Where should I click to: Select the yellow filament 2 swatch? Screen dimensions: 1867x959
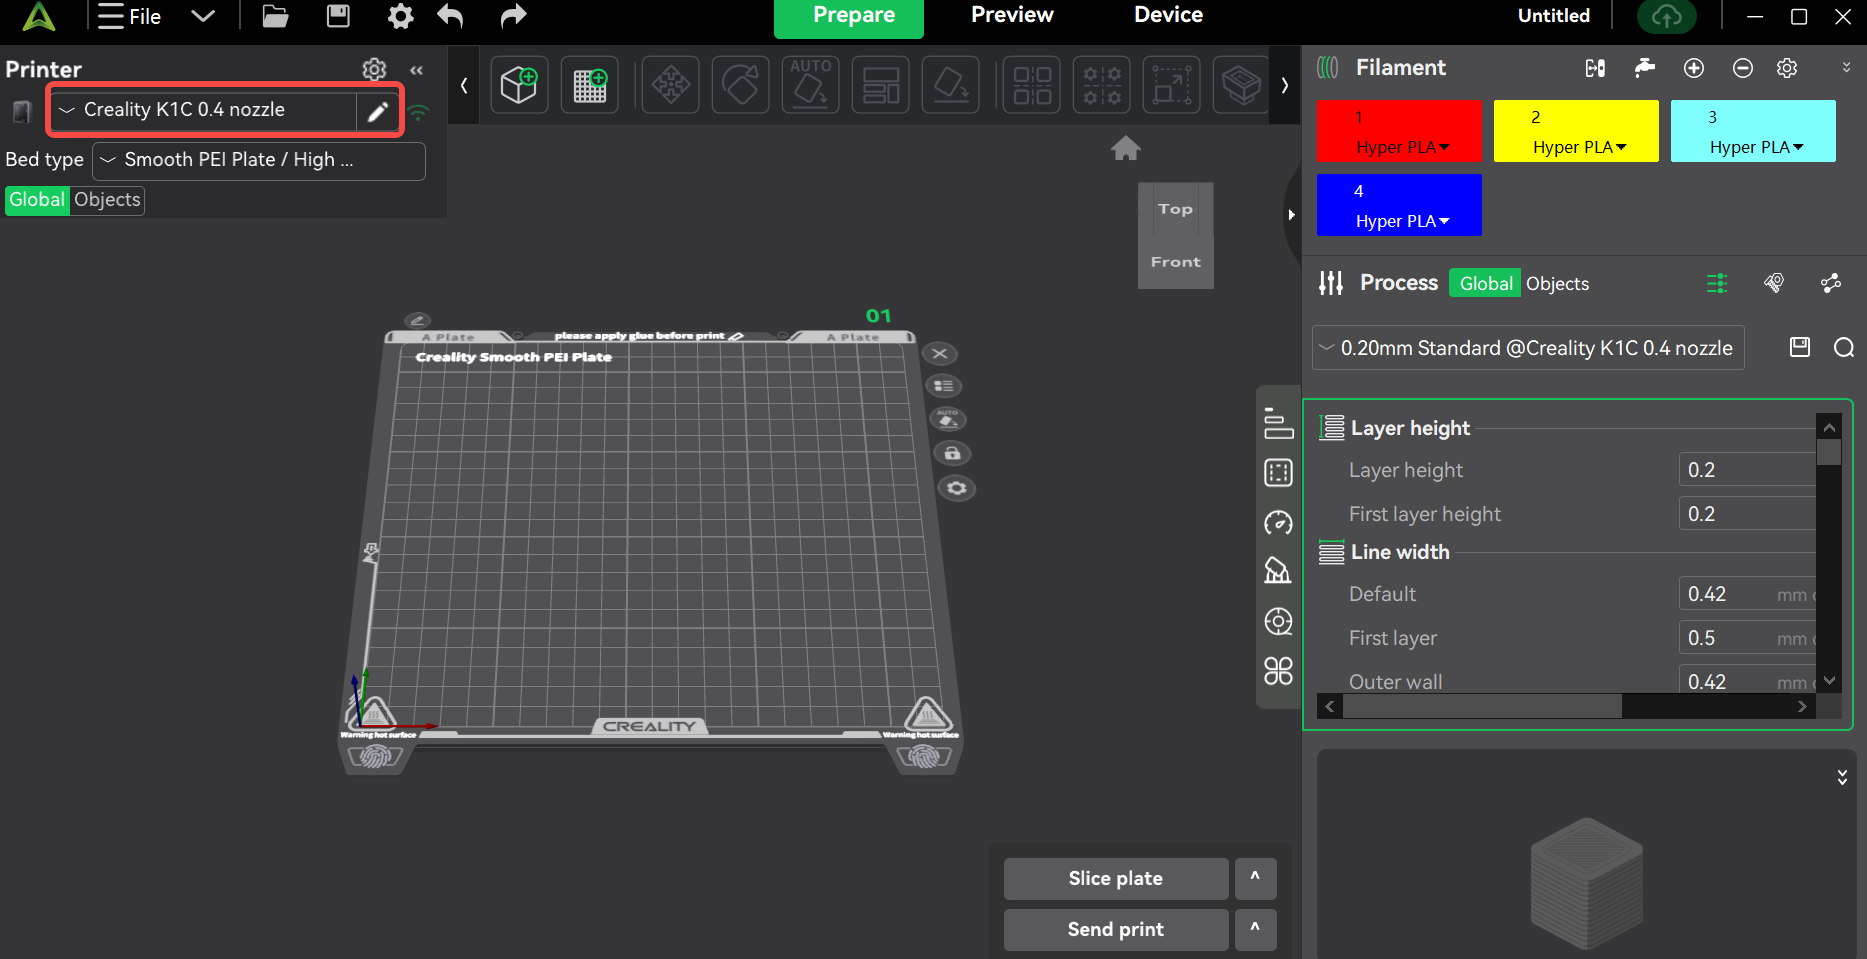click(x=1575, y=131)
